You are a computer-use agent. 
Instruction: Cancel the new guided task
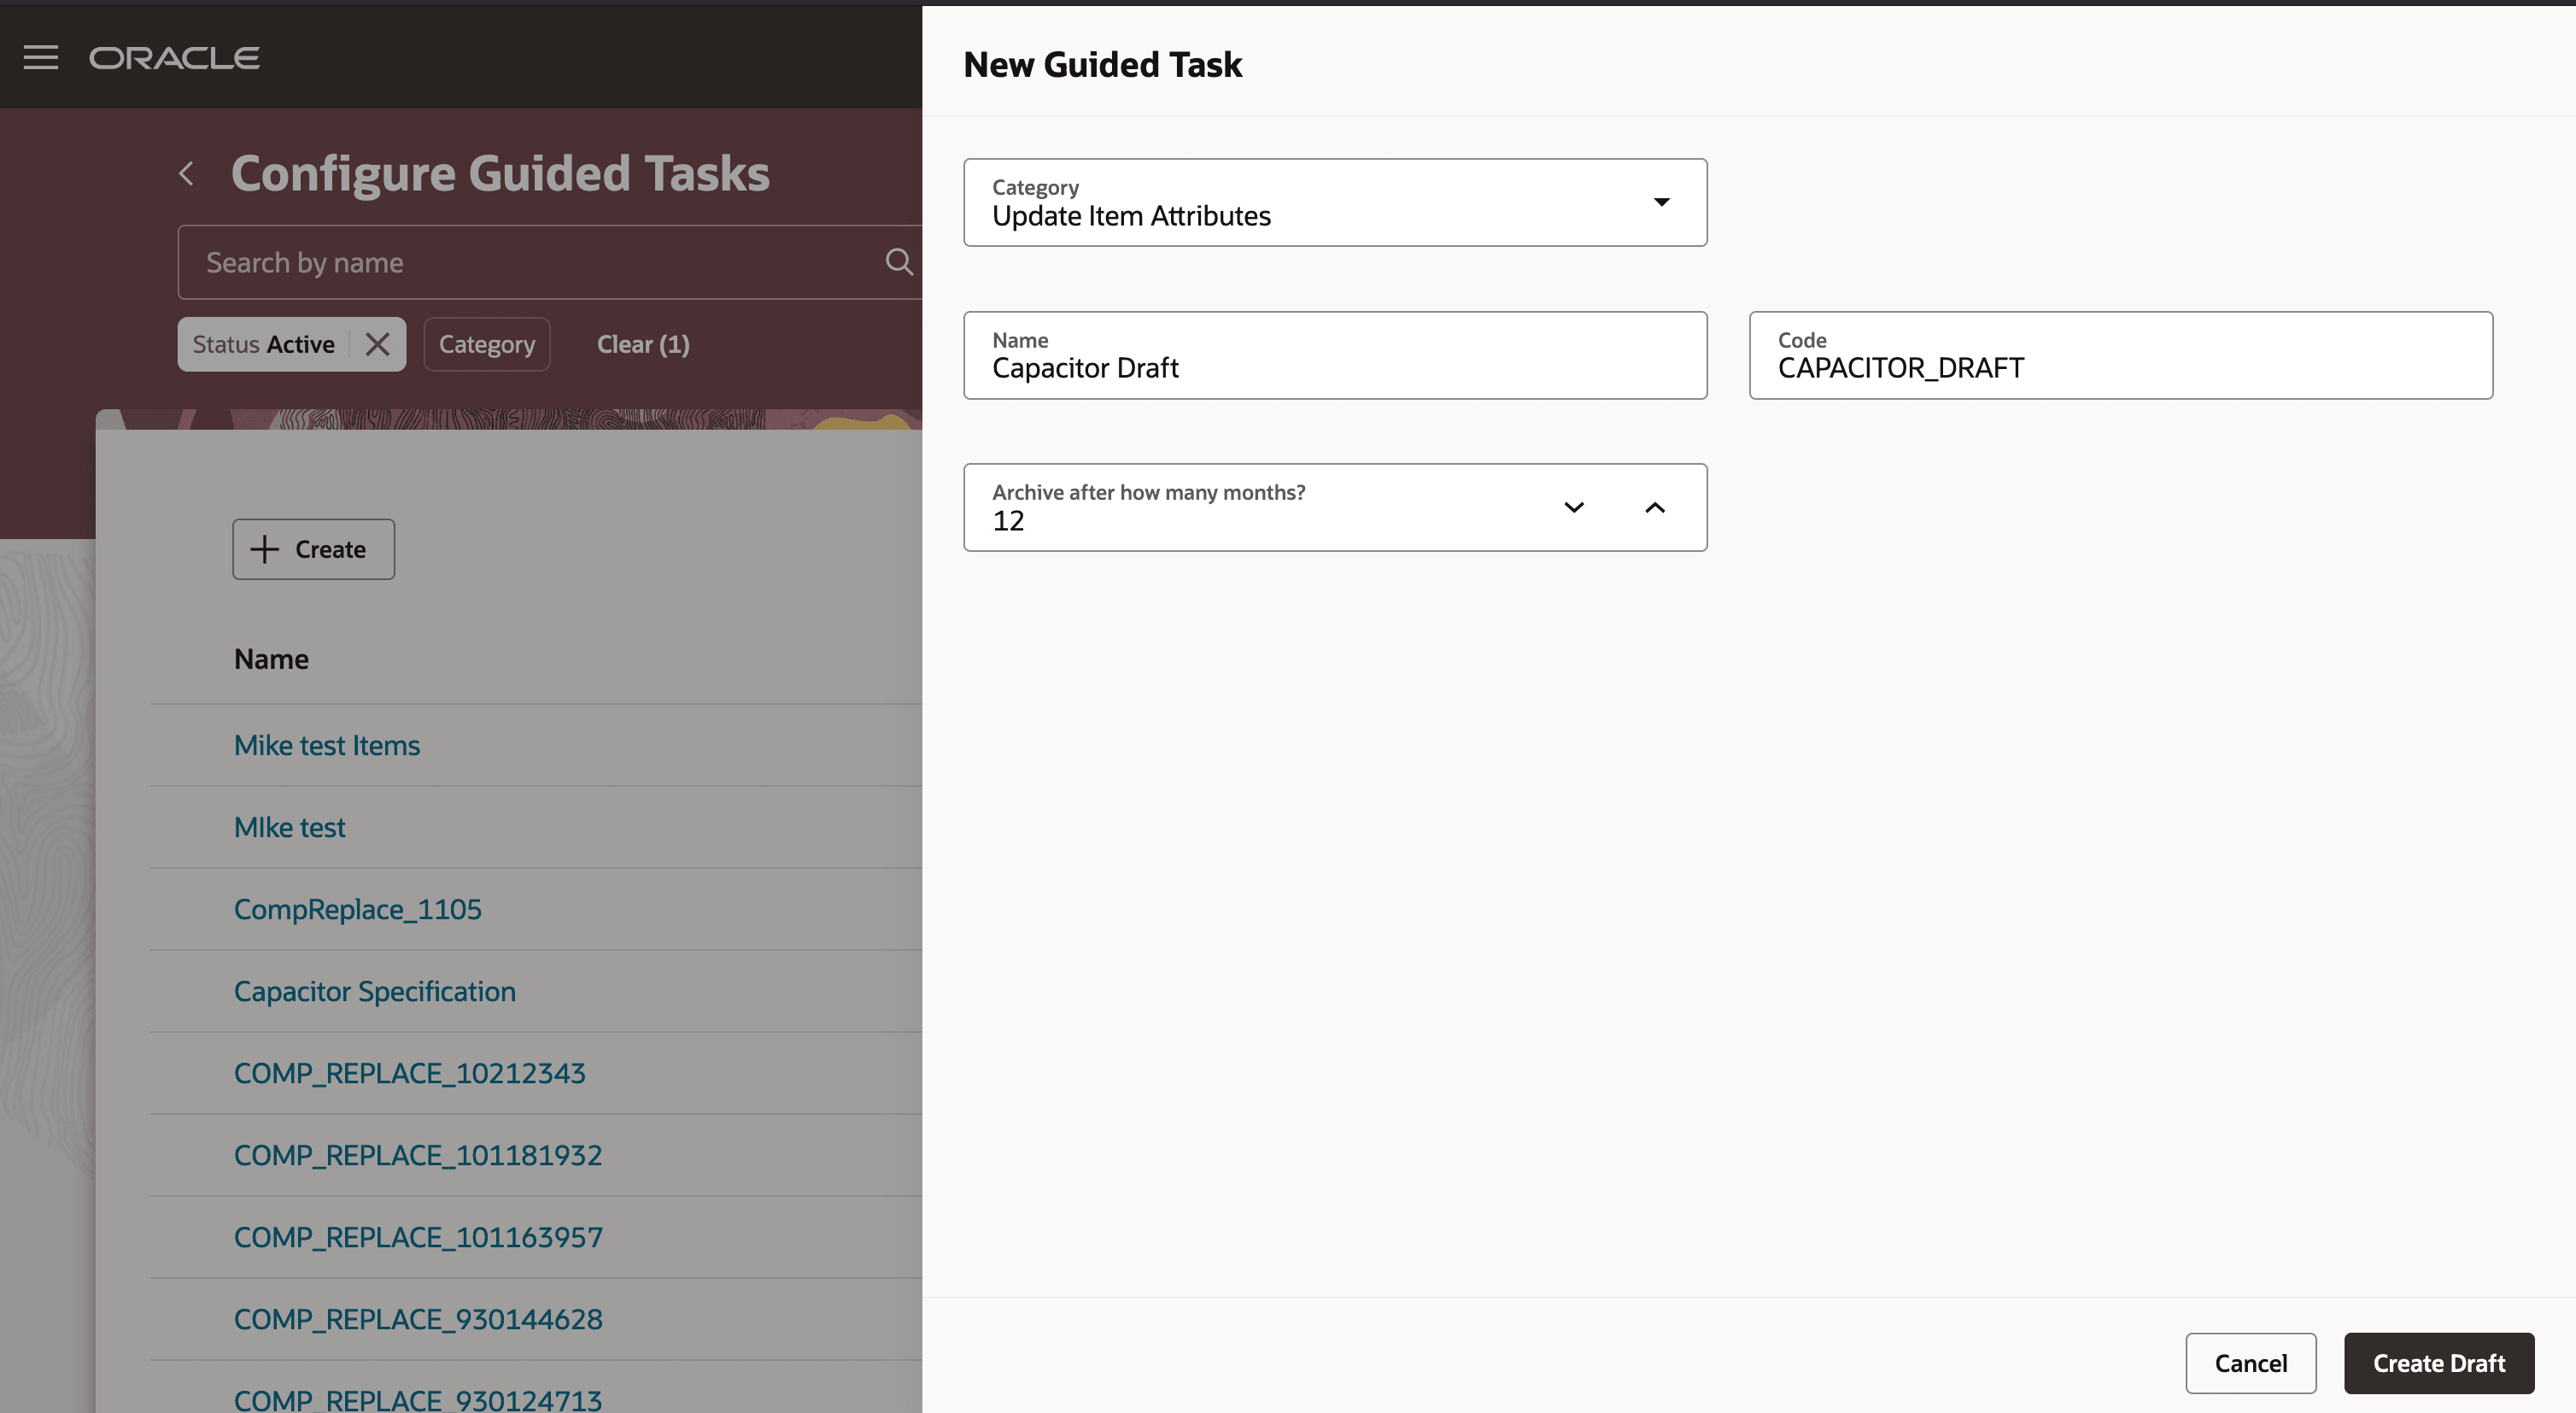[x=2250, y=1363]
